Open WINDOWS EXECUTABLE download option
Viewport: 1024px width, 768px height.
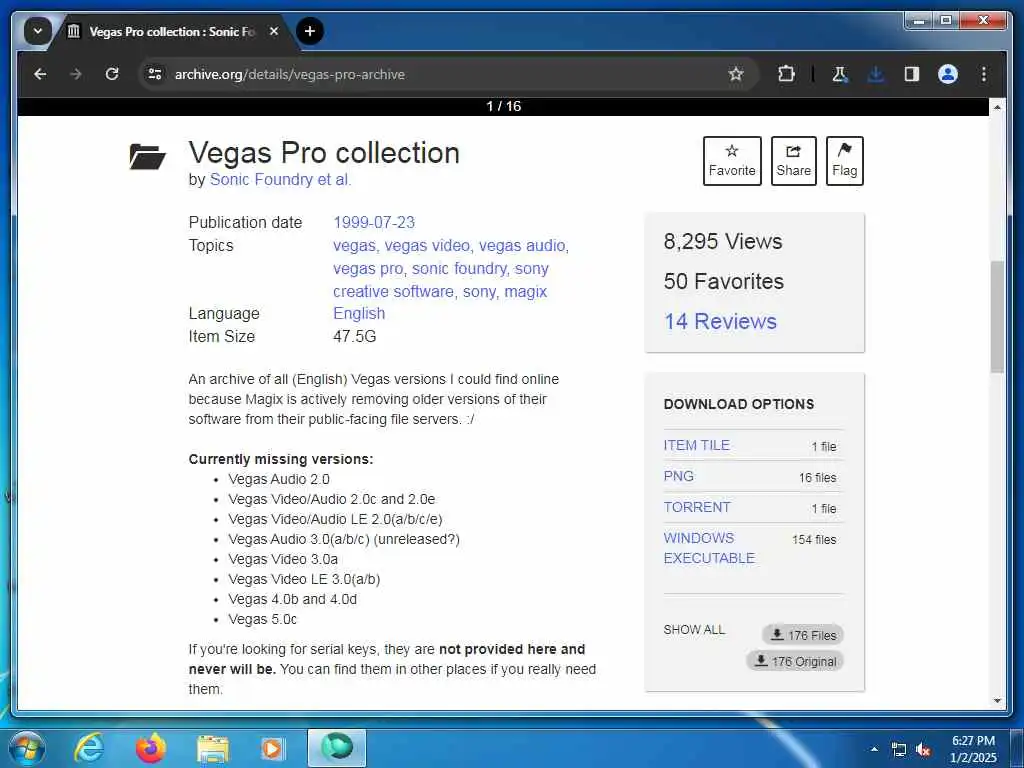709,548
